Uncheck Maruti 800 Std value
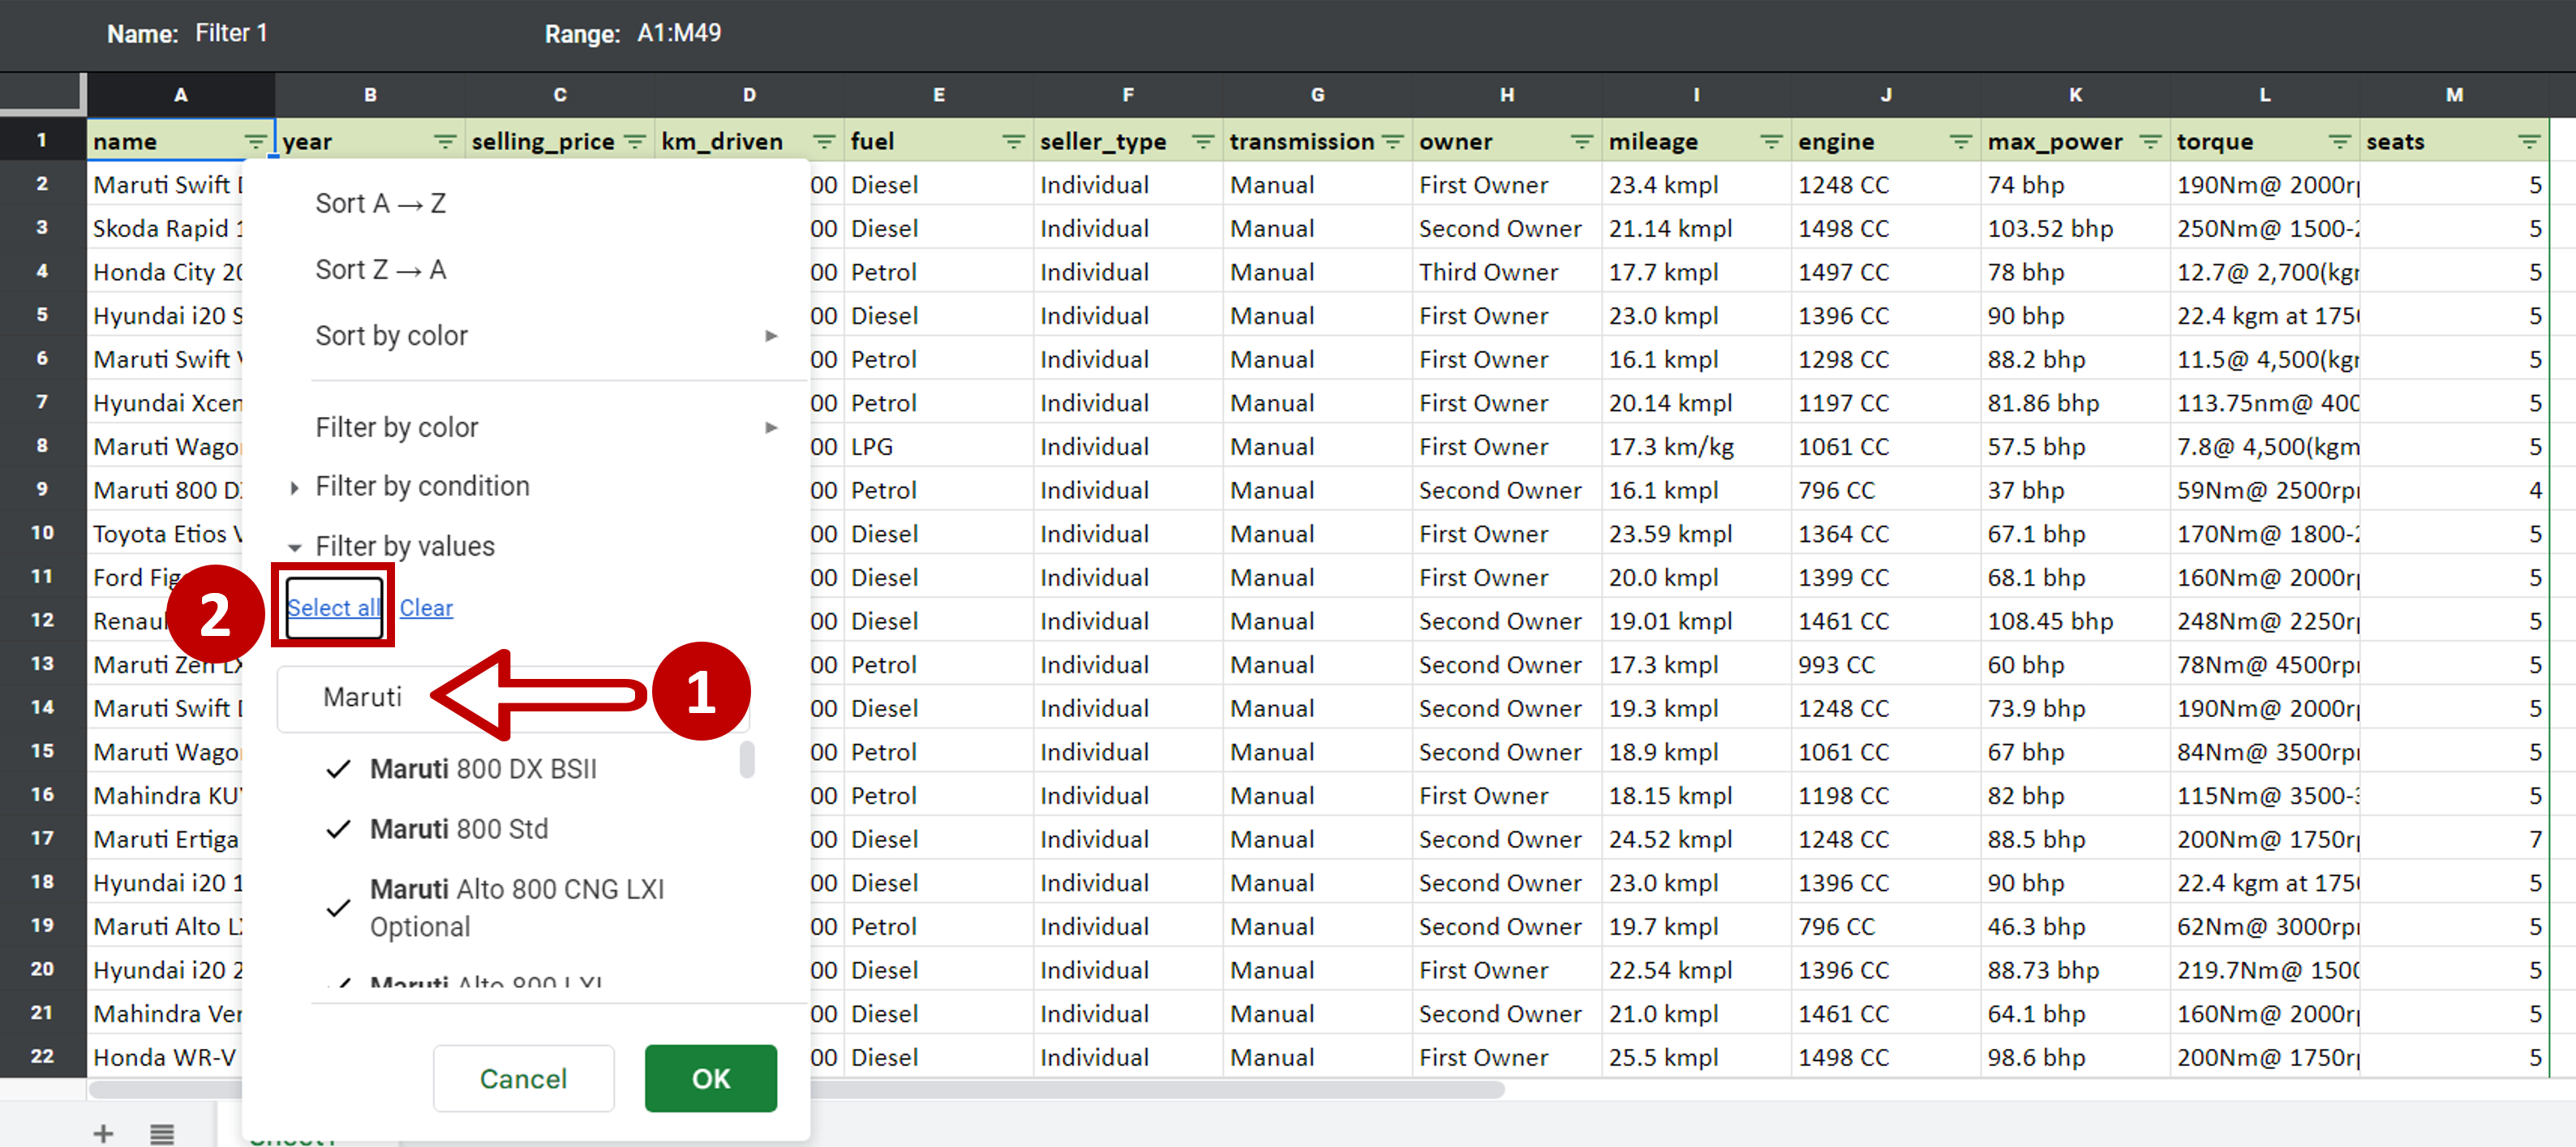The height and width of the screenshot is (1147, 2576). (x=339, y=828)
